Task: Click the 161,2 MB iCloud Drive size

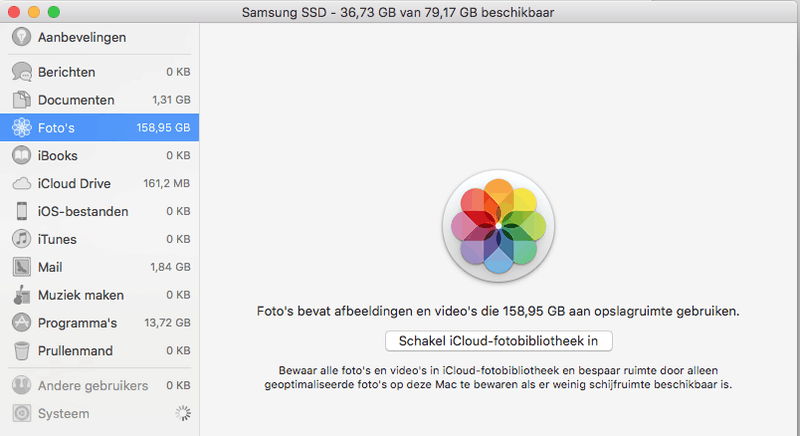Action: [166, 183]
